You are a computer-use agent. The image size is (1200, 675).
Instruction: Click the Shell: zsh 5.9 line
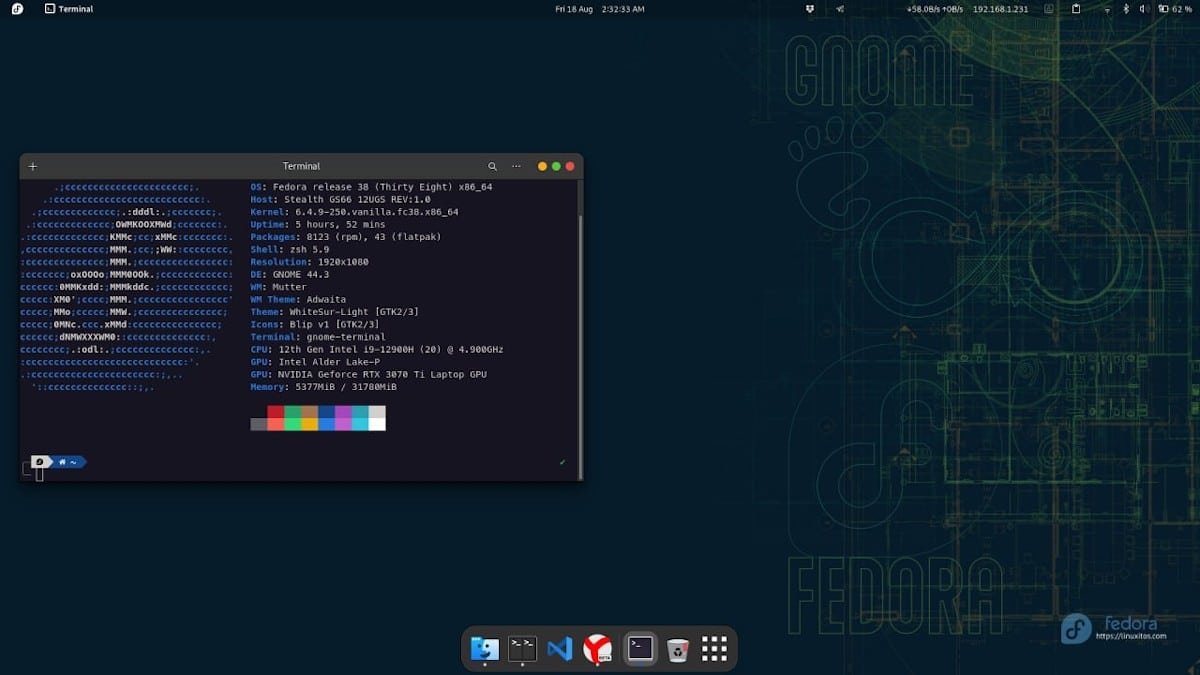290,249
